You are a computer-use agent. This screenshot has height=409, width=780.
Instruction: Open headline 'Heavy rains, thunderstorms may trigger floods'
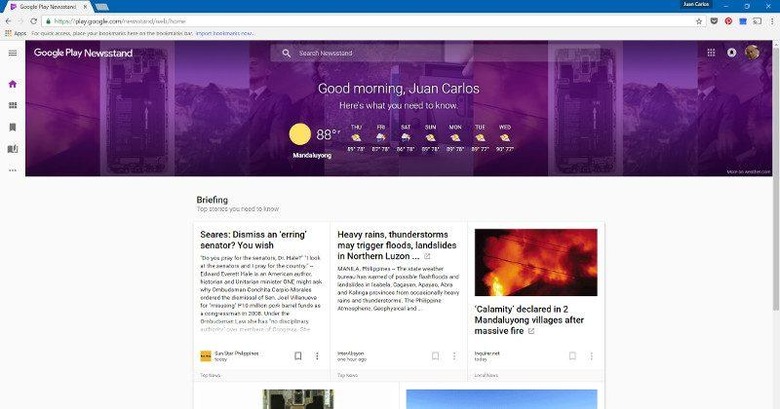click(396, 245)
